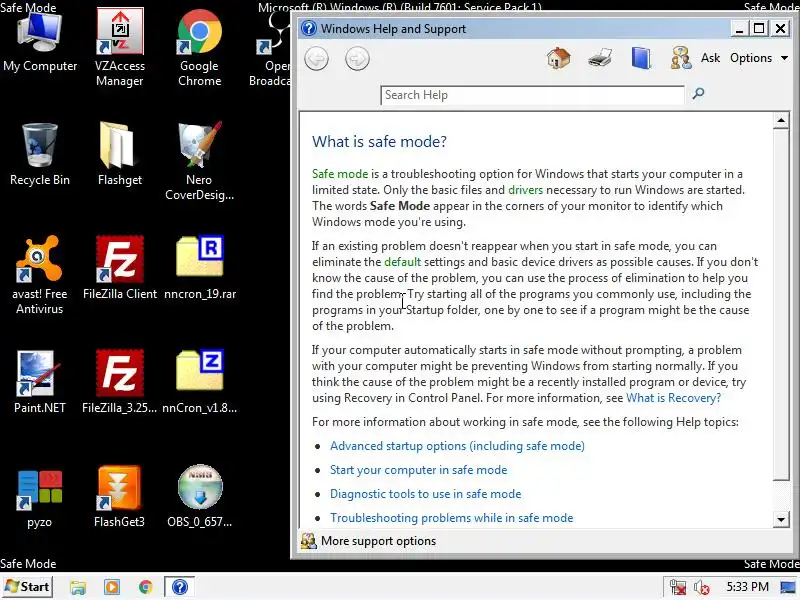Open the Recycle Bin
This screenshot has height=600, width=800.
pos(40,153)
